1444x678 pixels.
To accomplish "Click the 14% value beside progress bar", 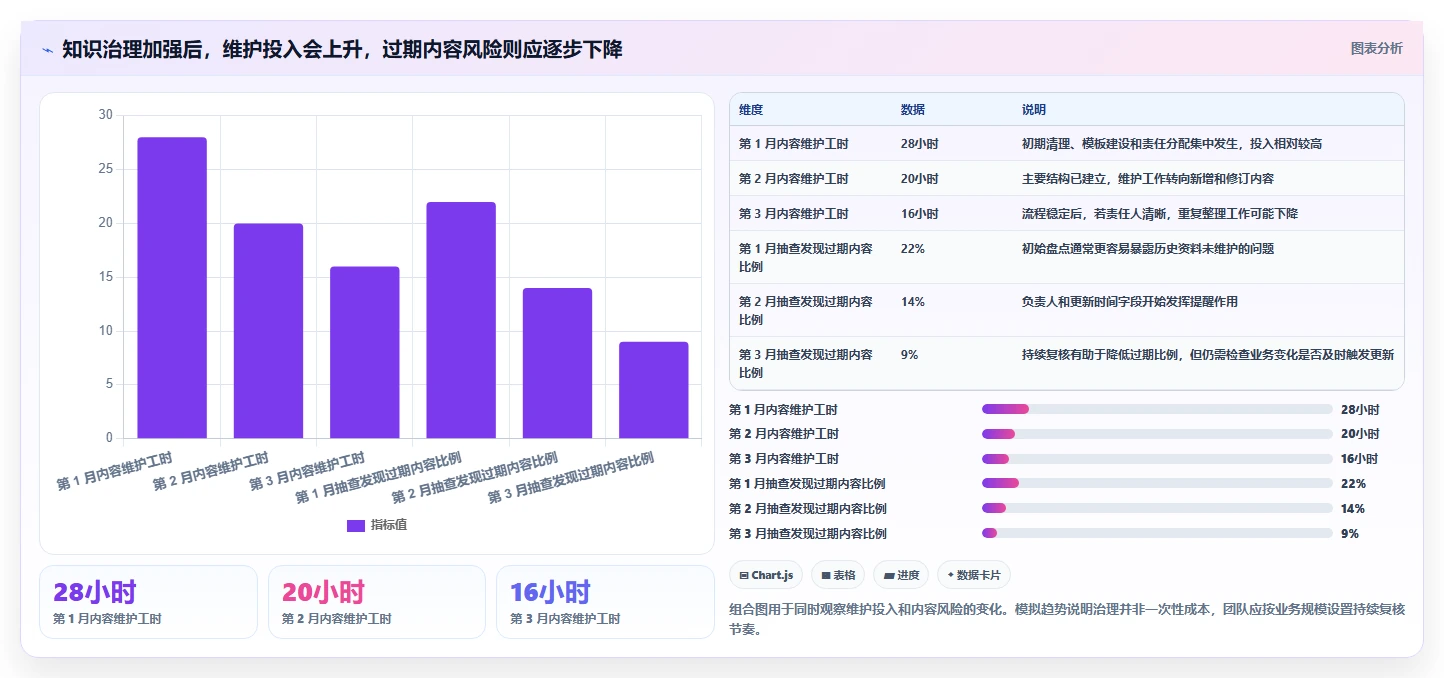I will (1353, 508).
